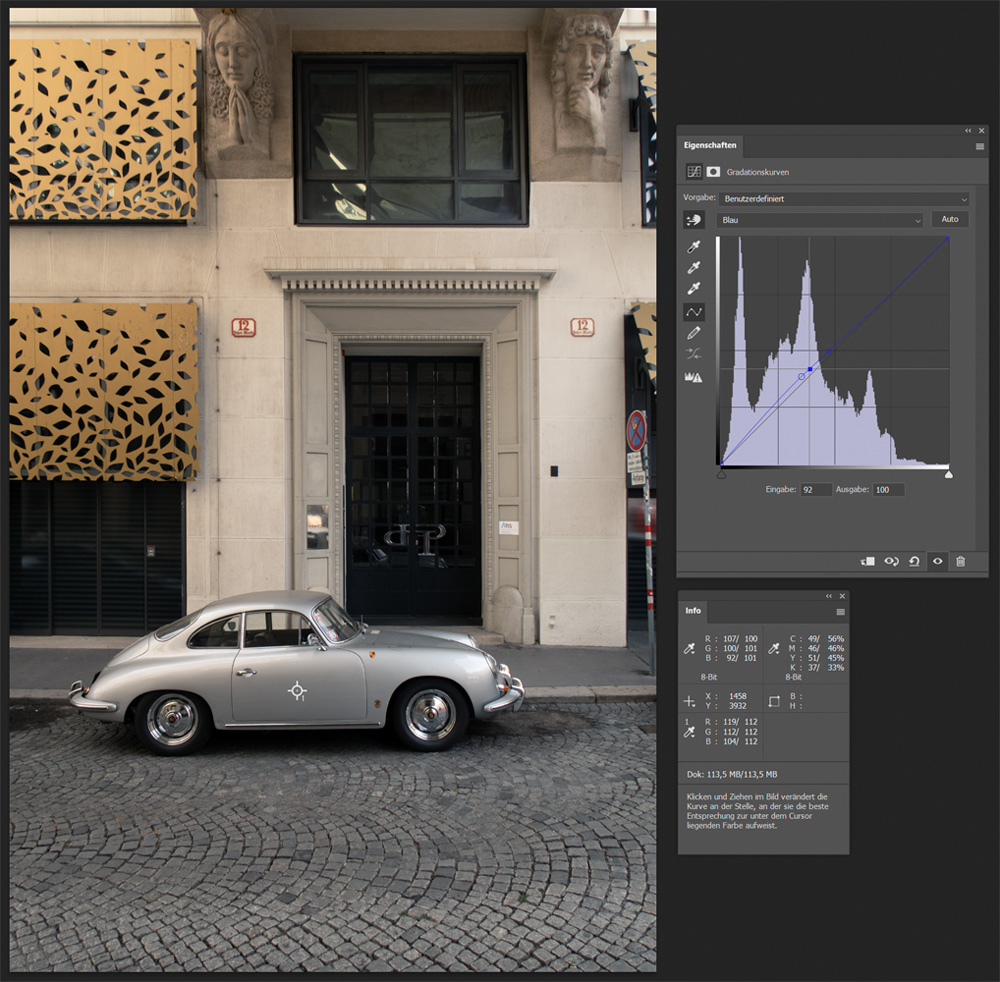The image size is (1000, 982).
Task: Click the white input slider triangle under histogram
Action: click(x=948, y=474)
